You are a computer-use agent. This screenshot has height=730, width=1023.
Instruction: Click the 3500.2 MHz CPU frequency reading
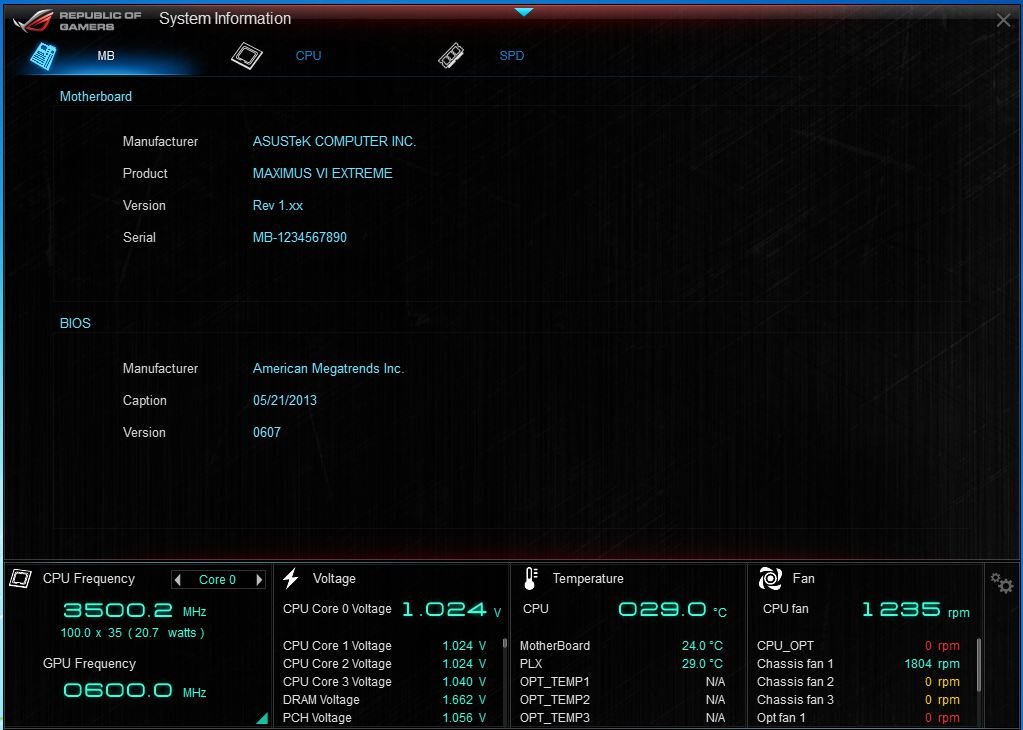coord(134,611)
